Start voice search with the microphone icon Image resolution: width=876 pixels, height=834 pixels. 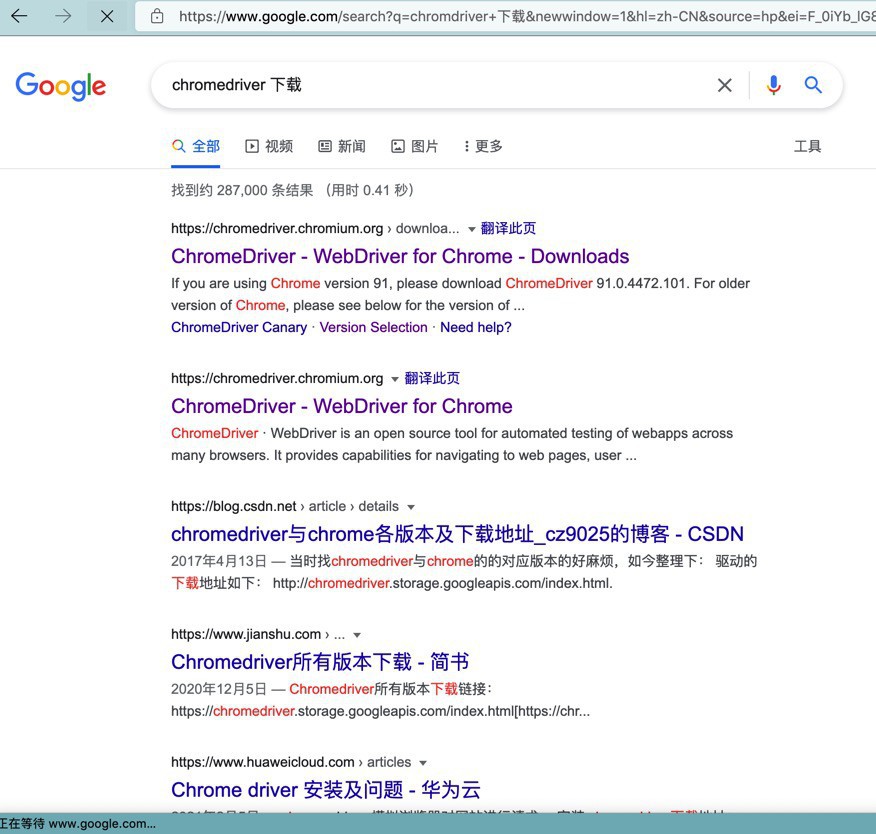coord(774,85)
